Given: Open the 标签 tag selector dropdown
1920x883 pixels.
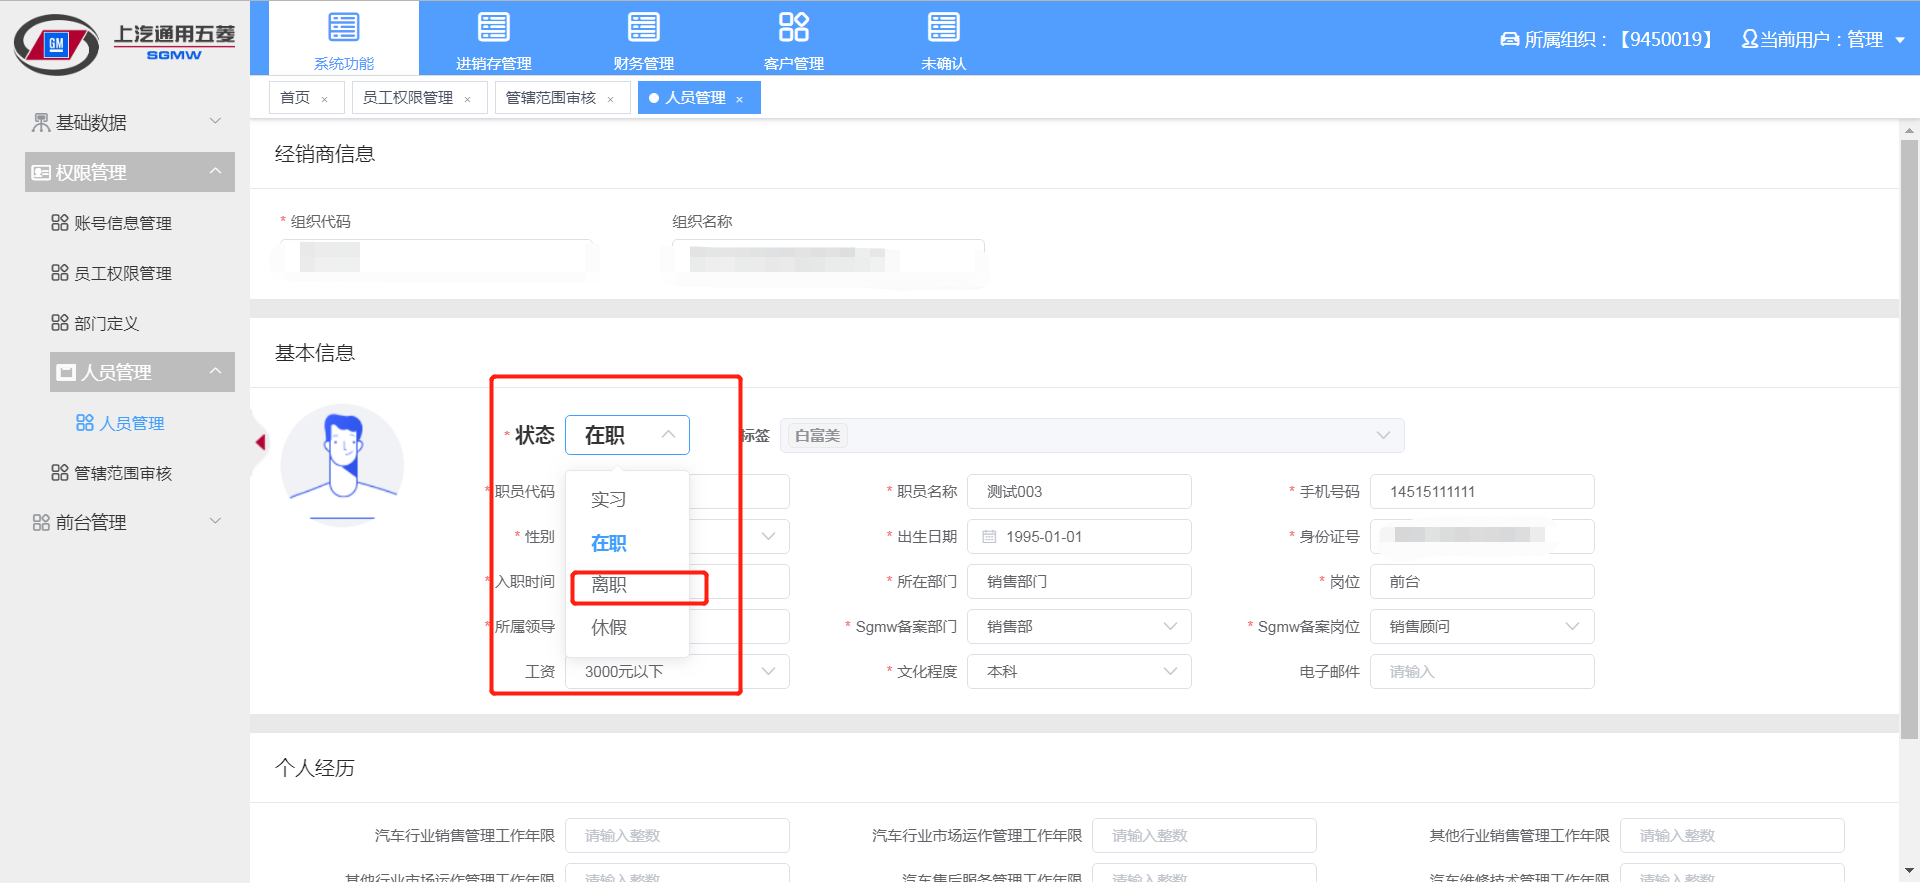Looking at the screenshot, I should tap(1092, 435).
